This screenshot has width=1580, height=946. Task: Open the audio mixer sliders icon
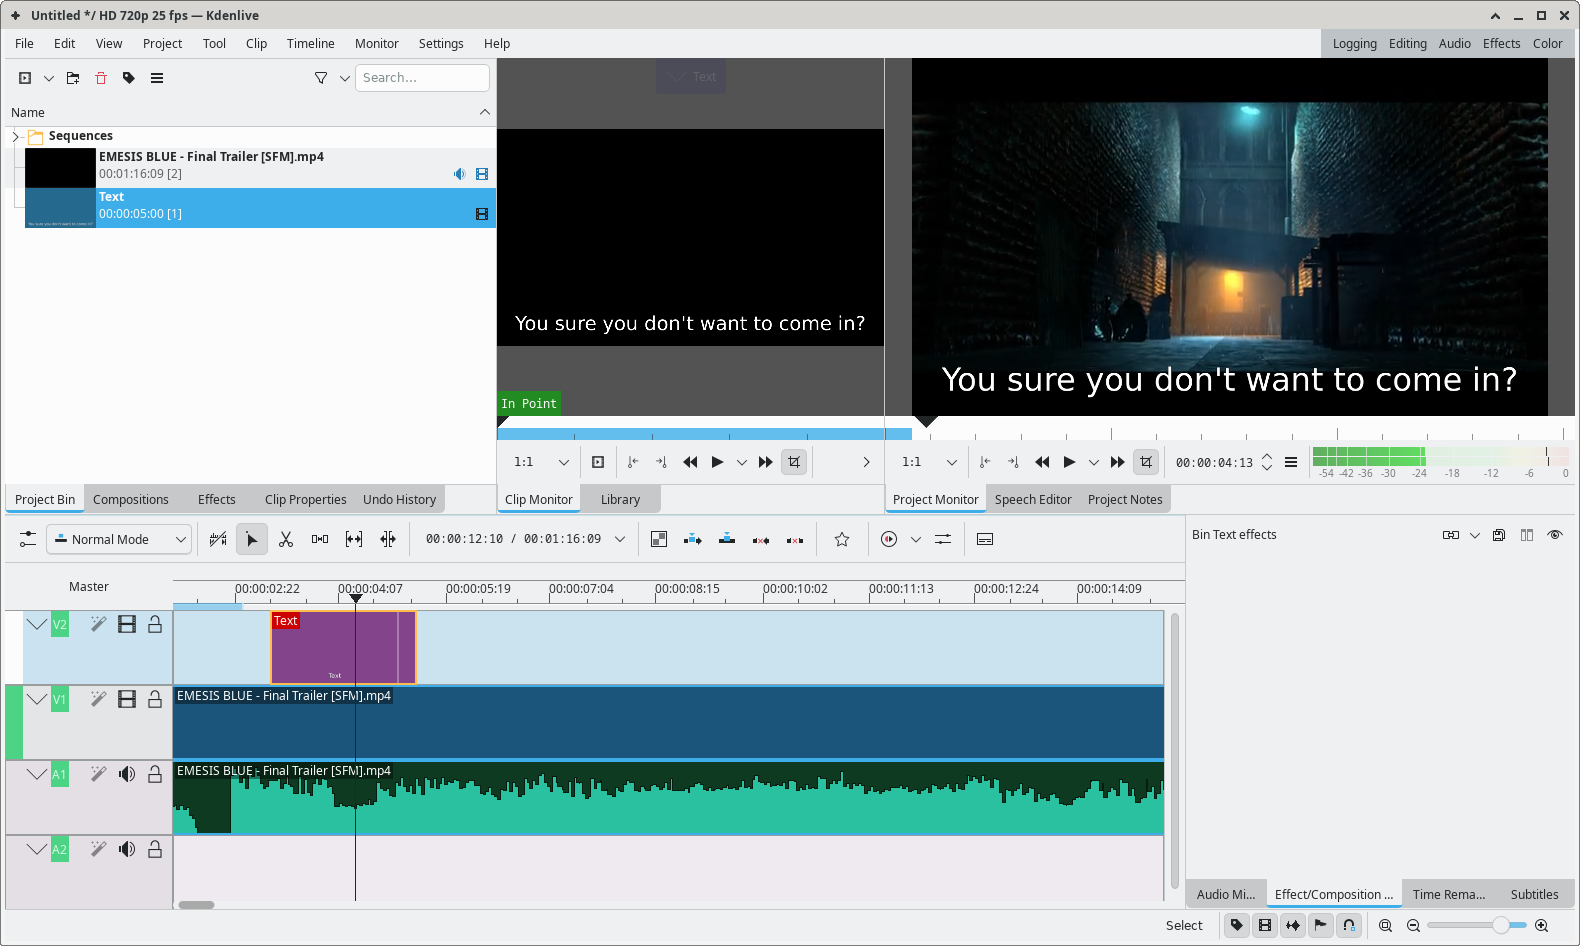[x=943, y=539]
